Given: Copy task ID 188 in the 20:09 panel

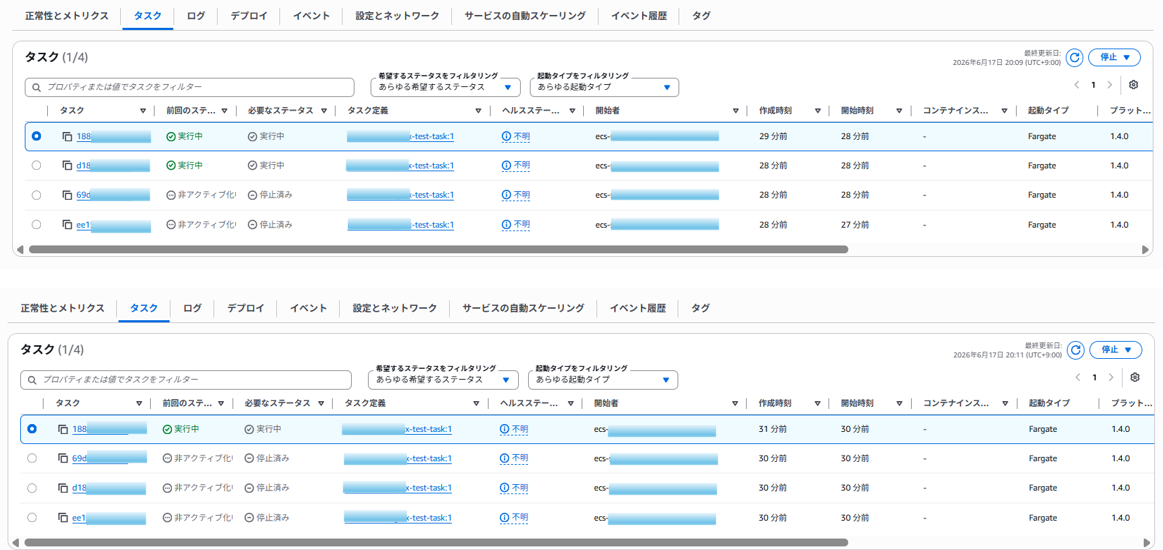Looking at the screenshot, I should [x=67, y=136].
